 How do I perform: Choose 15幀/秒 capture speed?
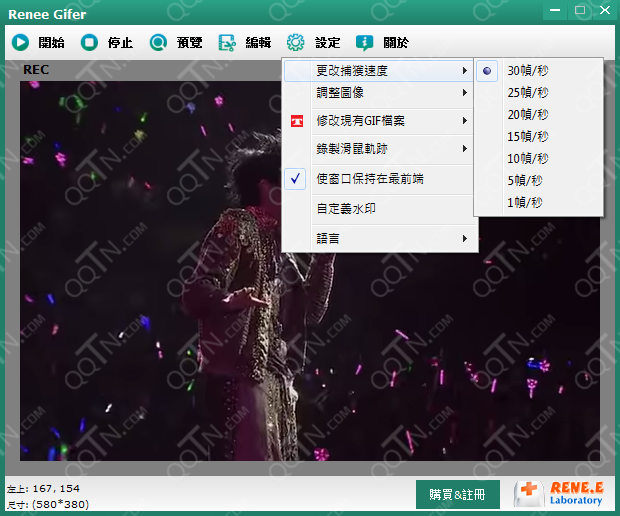[526, 137]
